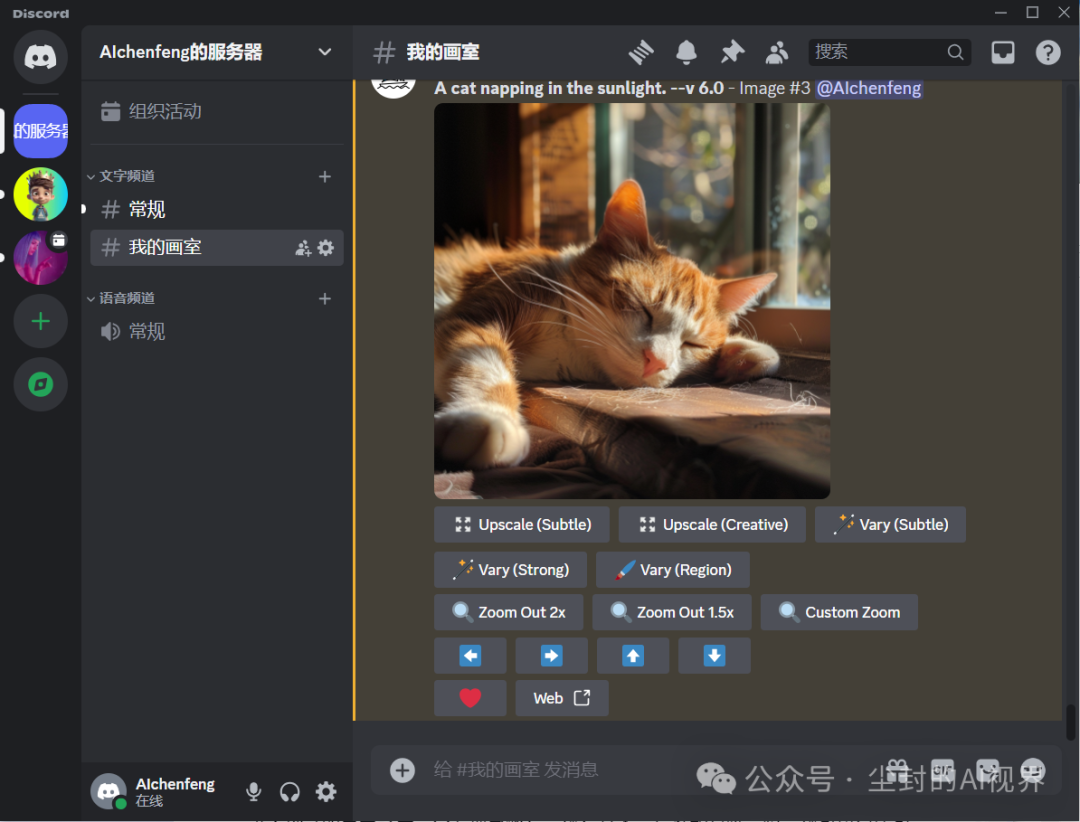Collapse the 语音频道 category
Image resolution: width=1080 pixels, height=822 pixels.
pyautogui.click(x=126, y=298)
